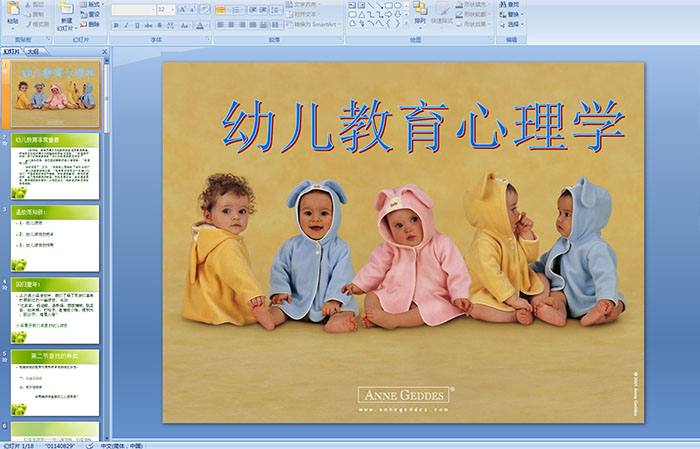
Task: Click the spell check status bar icon
Action: click(91, 445)
